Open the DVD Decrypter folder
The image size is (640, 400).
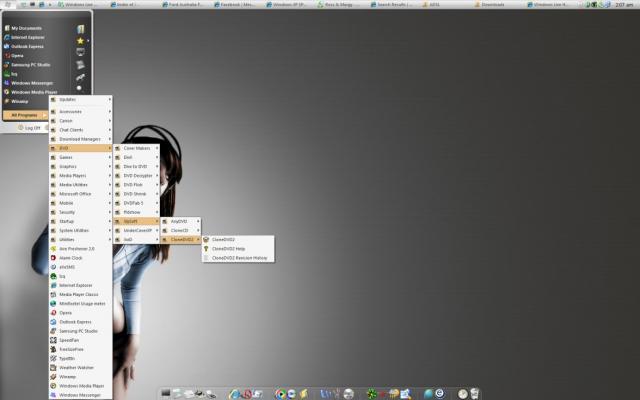click(x=136, y=176)
